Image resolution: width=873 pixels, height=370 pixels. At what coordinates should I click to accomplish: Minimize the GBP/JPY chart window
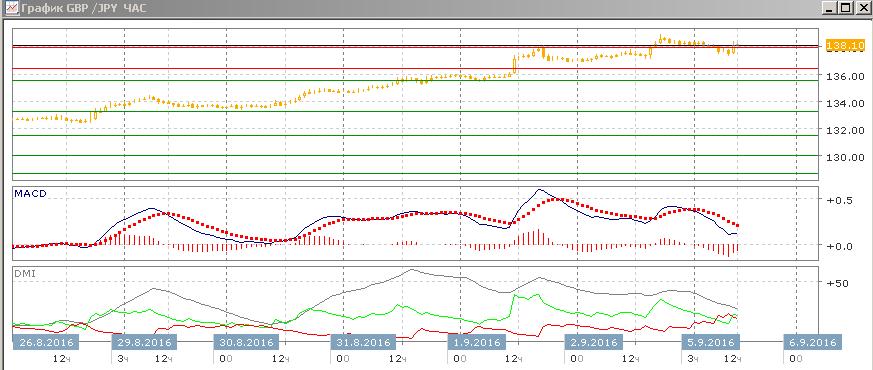pos(830,8)
